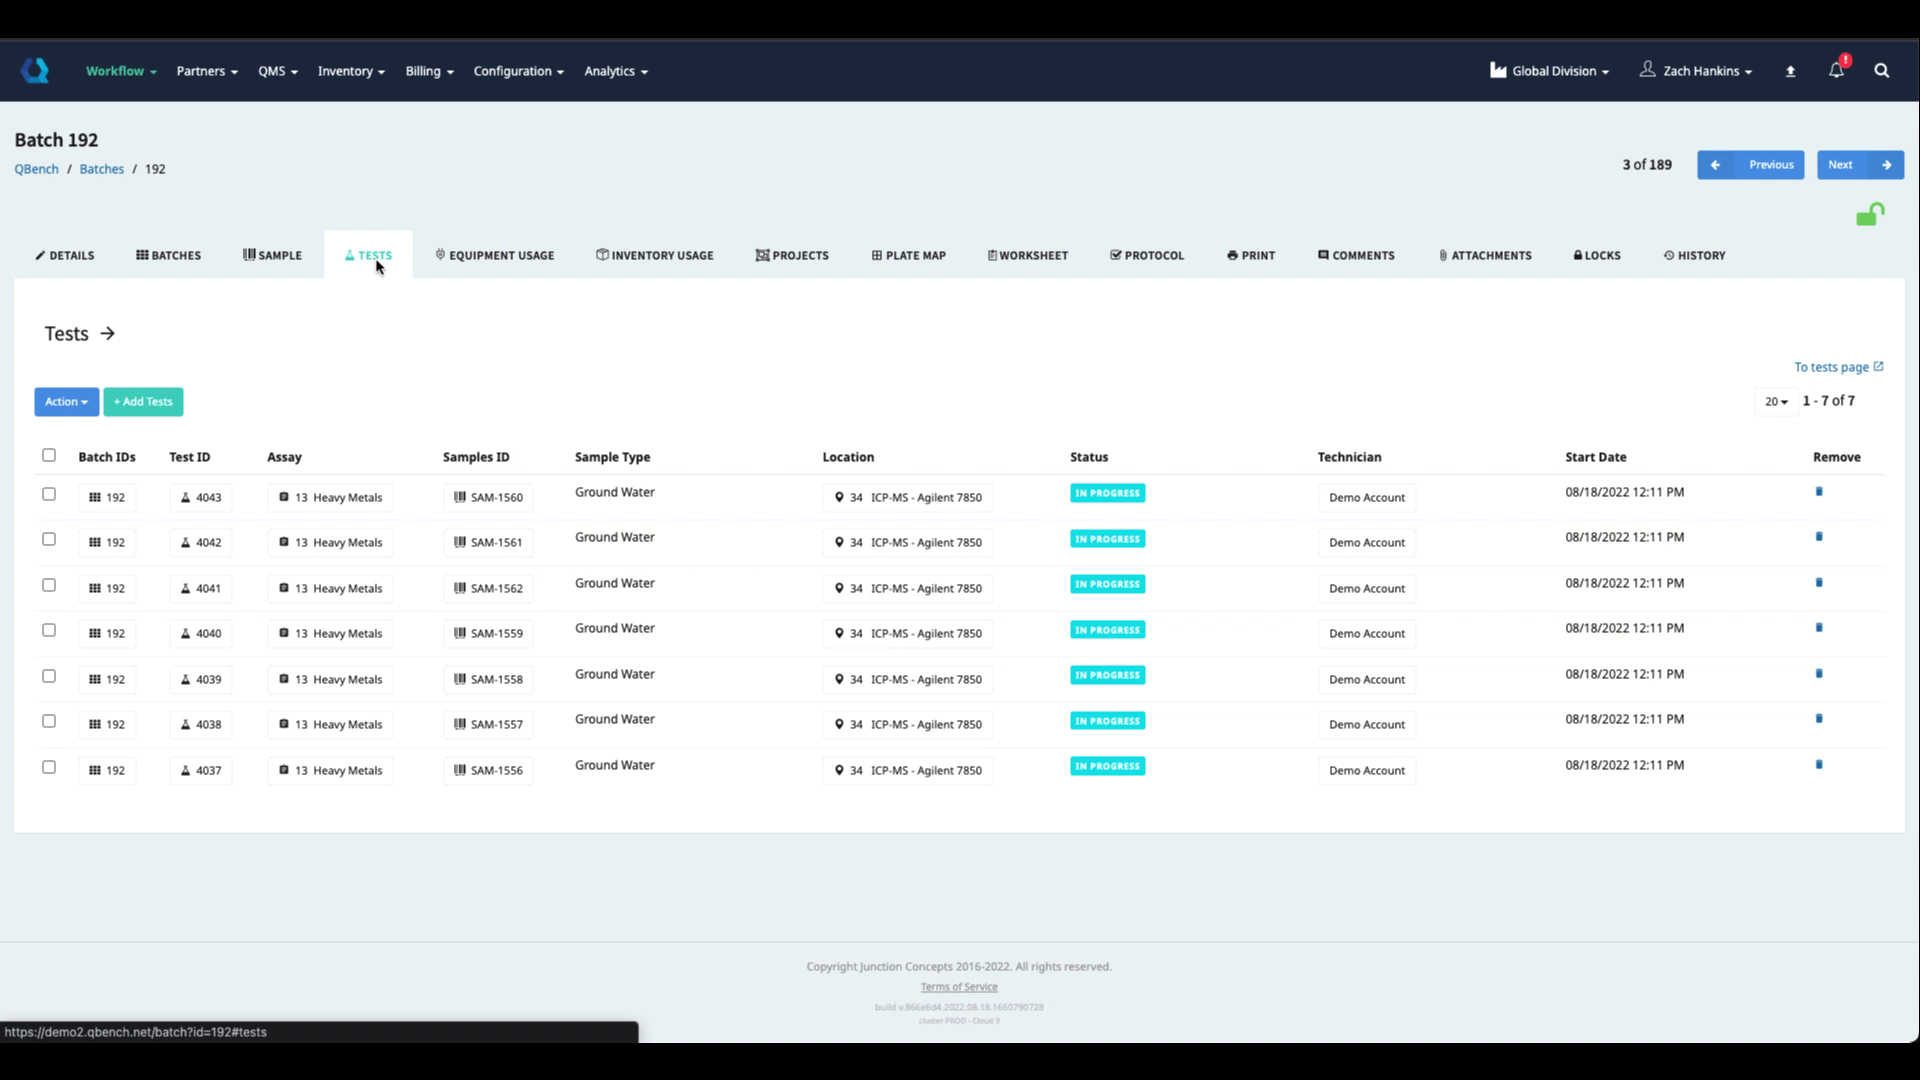
Task: Toggle the green unlock padlock icon
Action: [1869, 215]
